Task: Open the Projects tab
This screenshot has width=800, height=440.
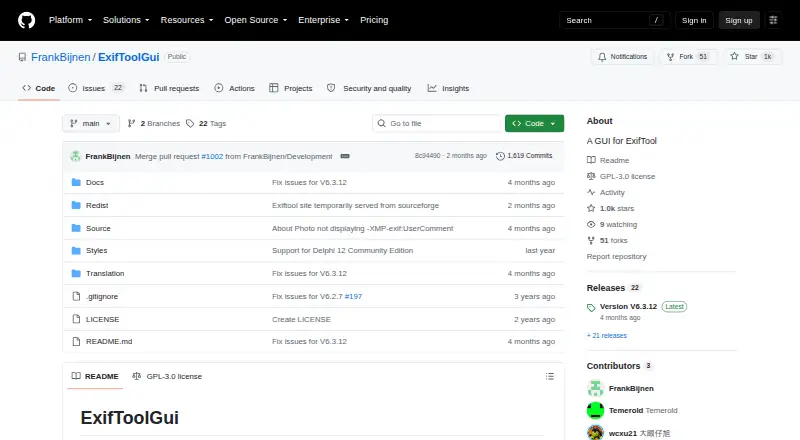Action: (x=291, y=88)
